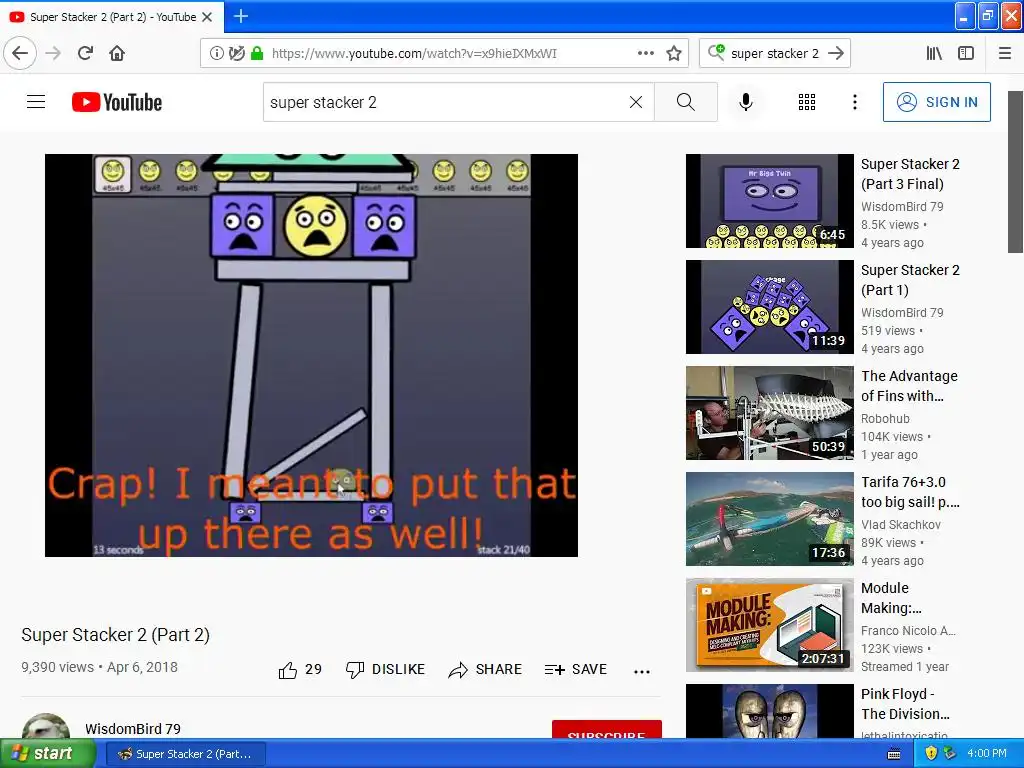This screenshot has width=1024, height=768.
Task: Select the Super Stacker 2 (Part 2) browser tab
Action: (112, 17)
